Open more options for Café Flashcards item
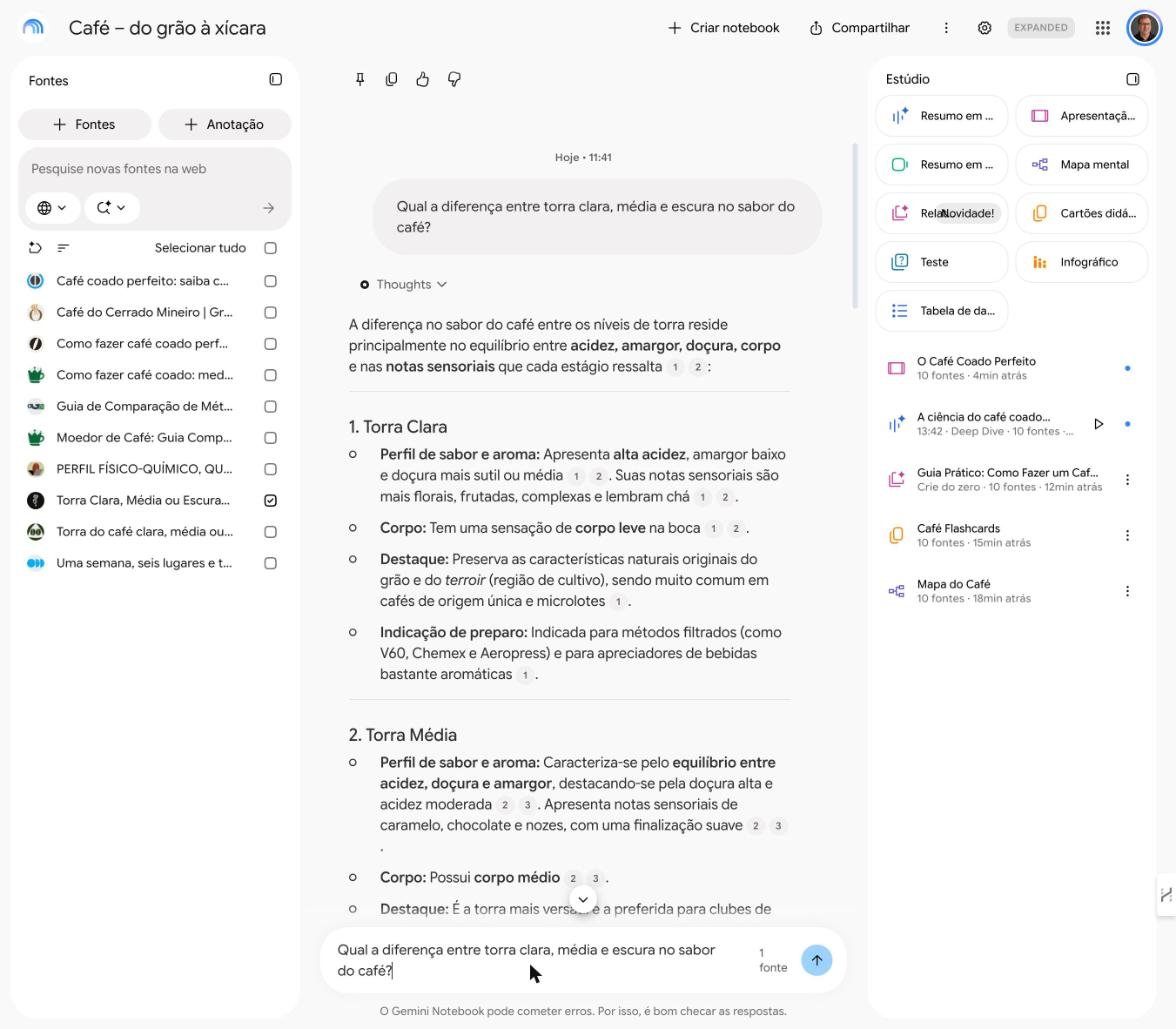This screenshot has height=1029, width=1176. [1127, 536]
